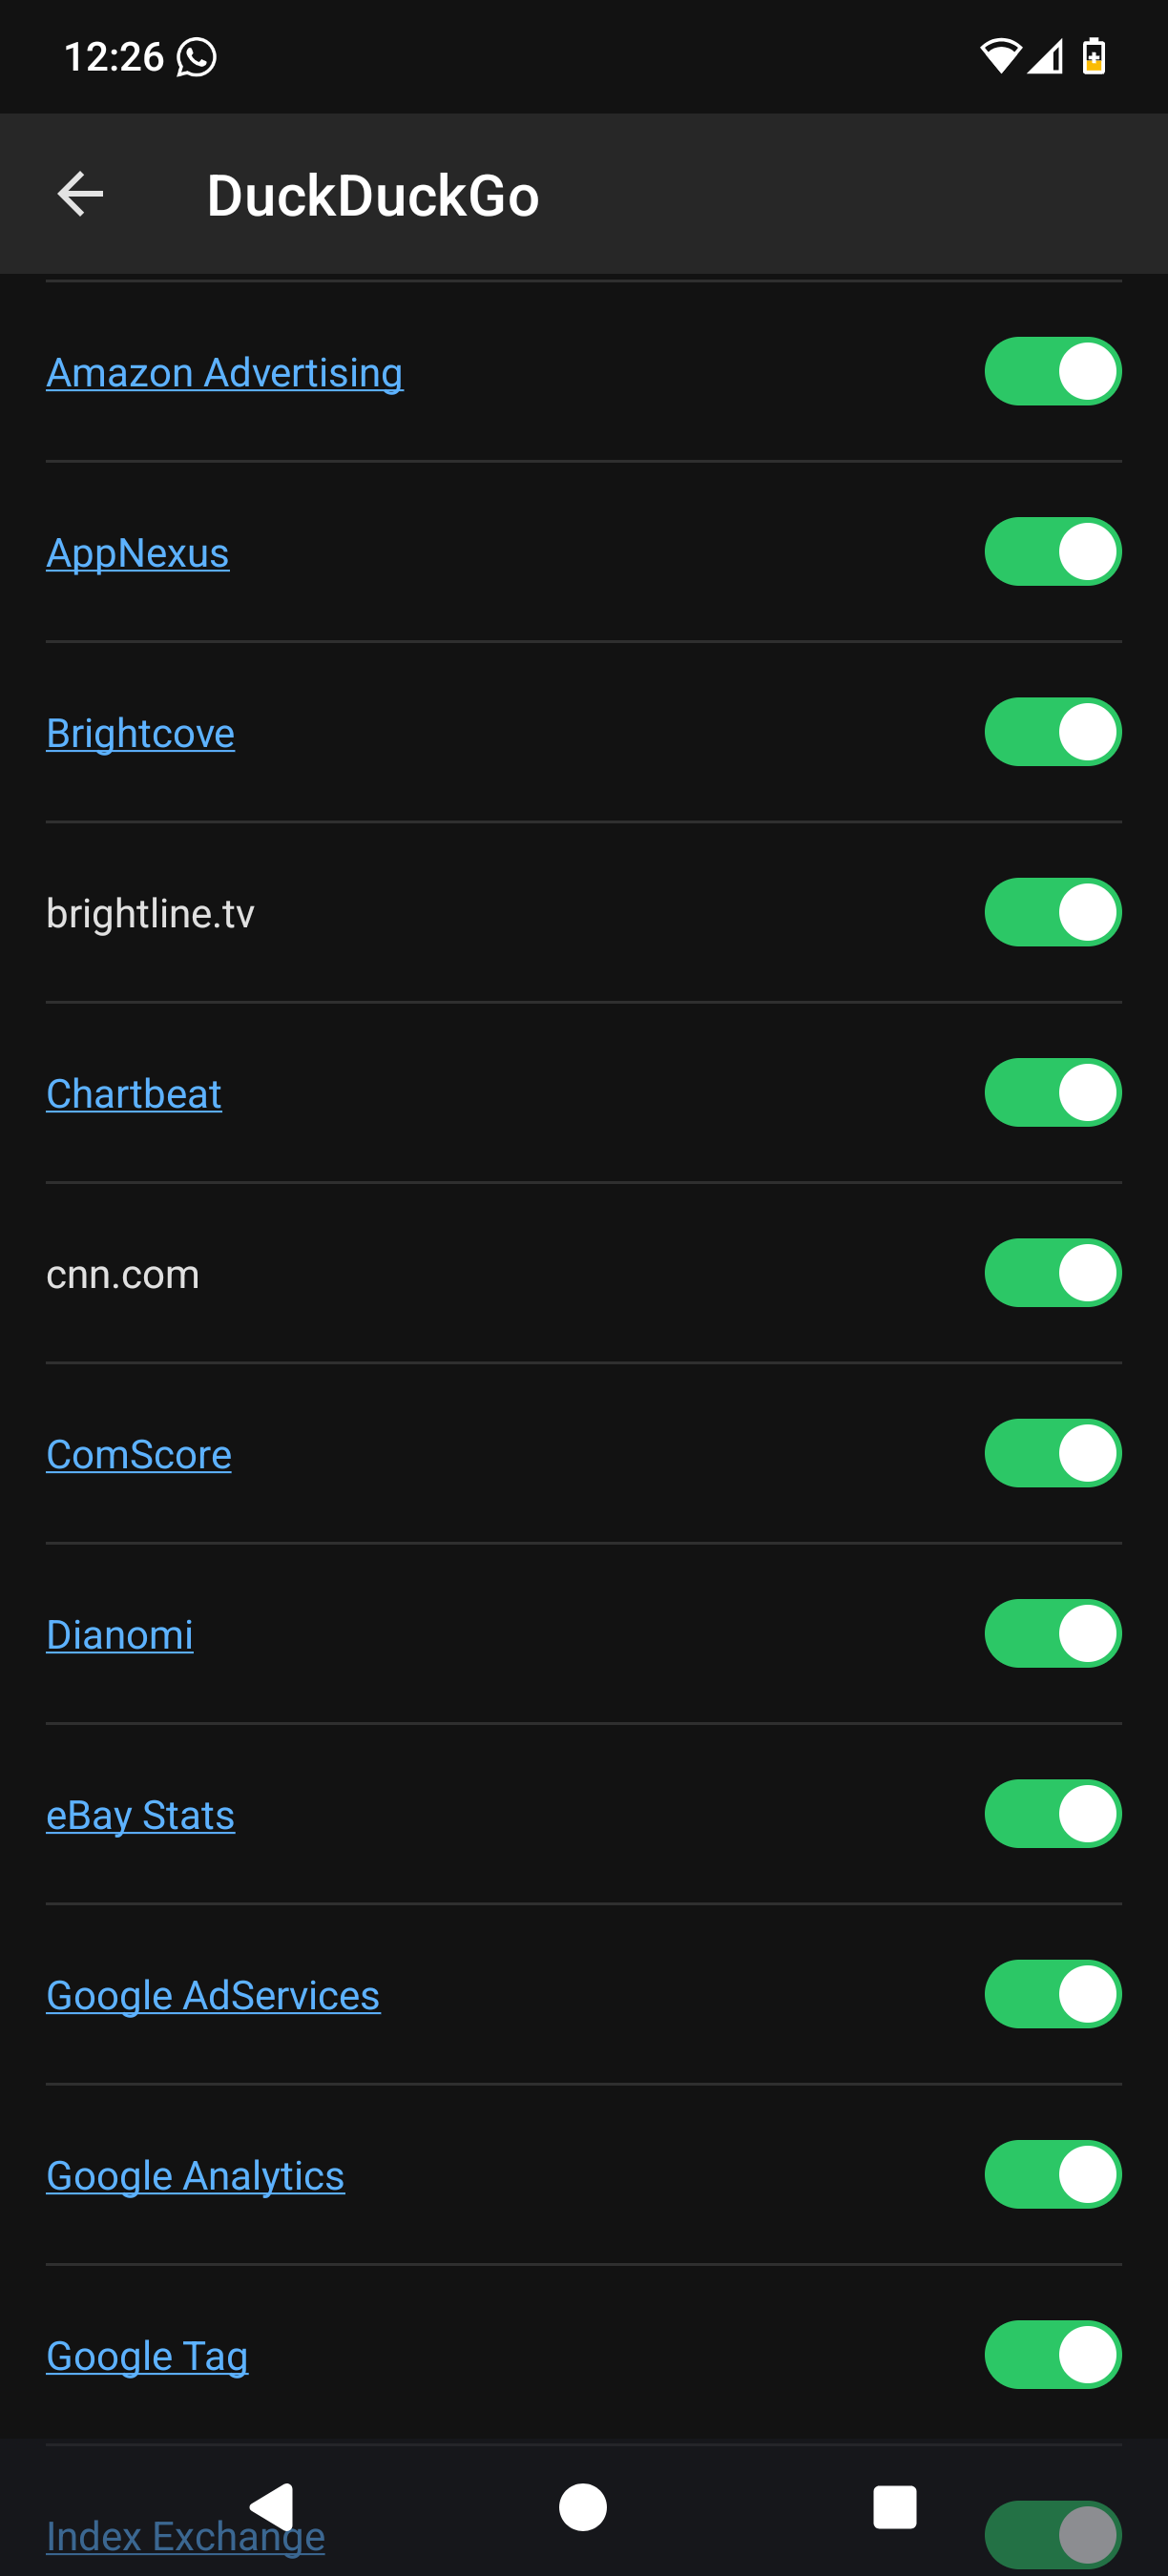The width and height of the screenshot is (1168, 2576).
Task: Turn off the AppNexus switch
Action: pyautogui.click(x=1052, y=552)
